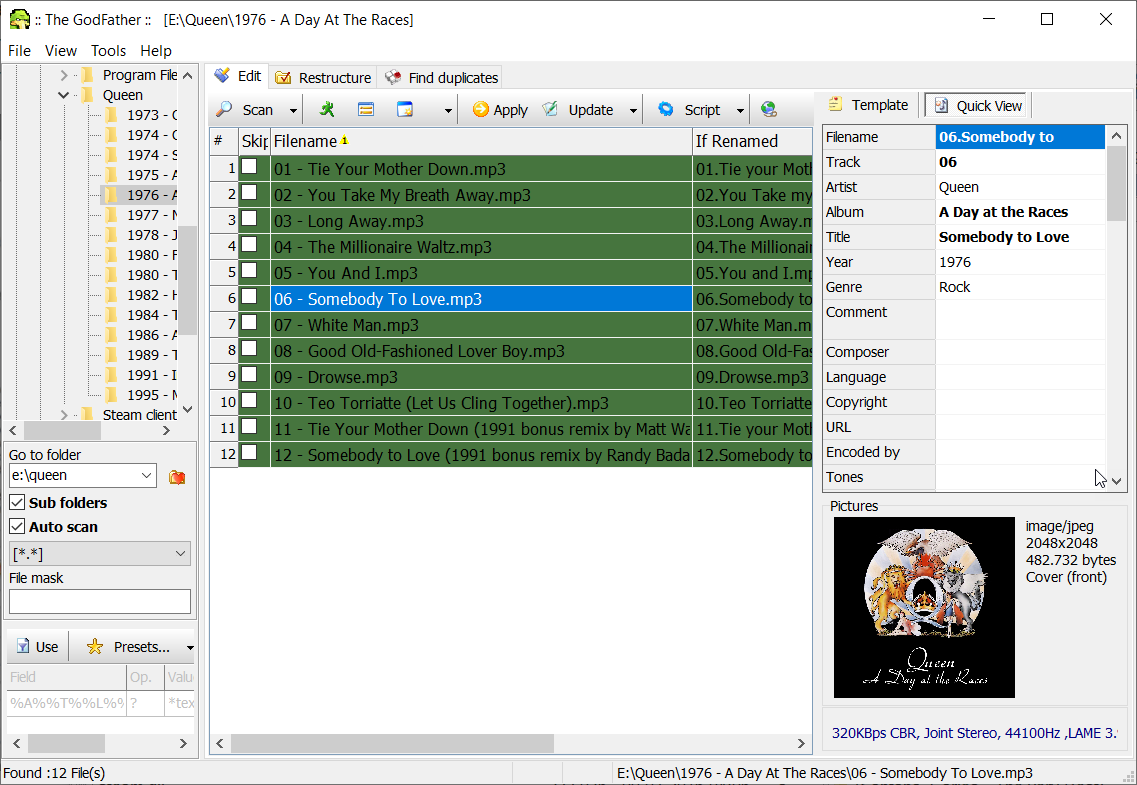The width and height of the screenshot is (1137, 785).
Task: Click the orange card toolbar icon
Action: 366,109
